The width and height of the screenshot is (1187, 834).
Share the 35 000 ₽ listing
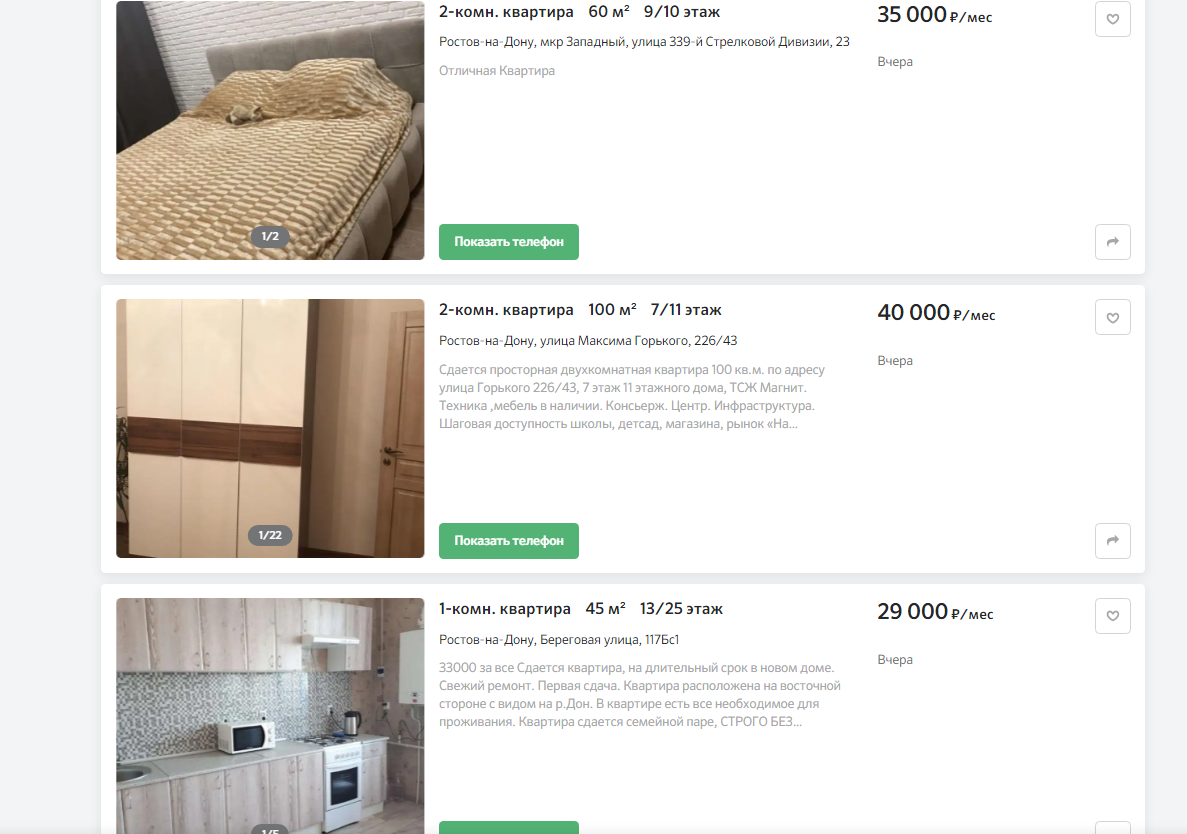(1112, 242)
